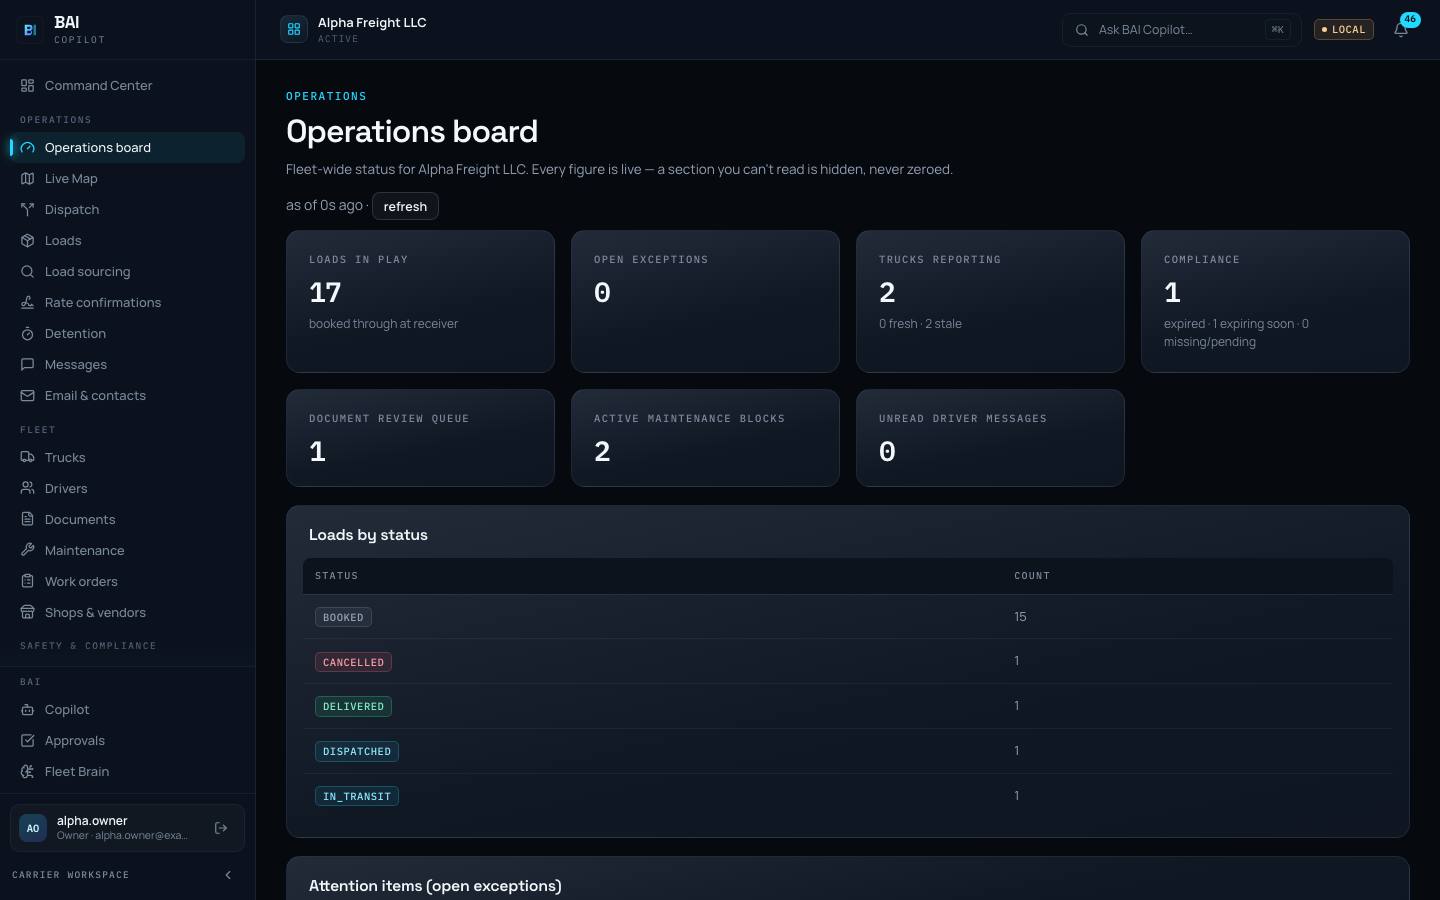Click the Drivers people icon
Screen dimensions: 1440x900
tap(27, 489)
